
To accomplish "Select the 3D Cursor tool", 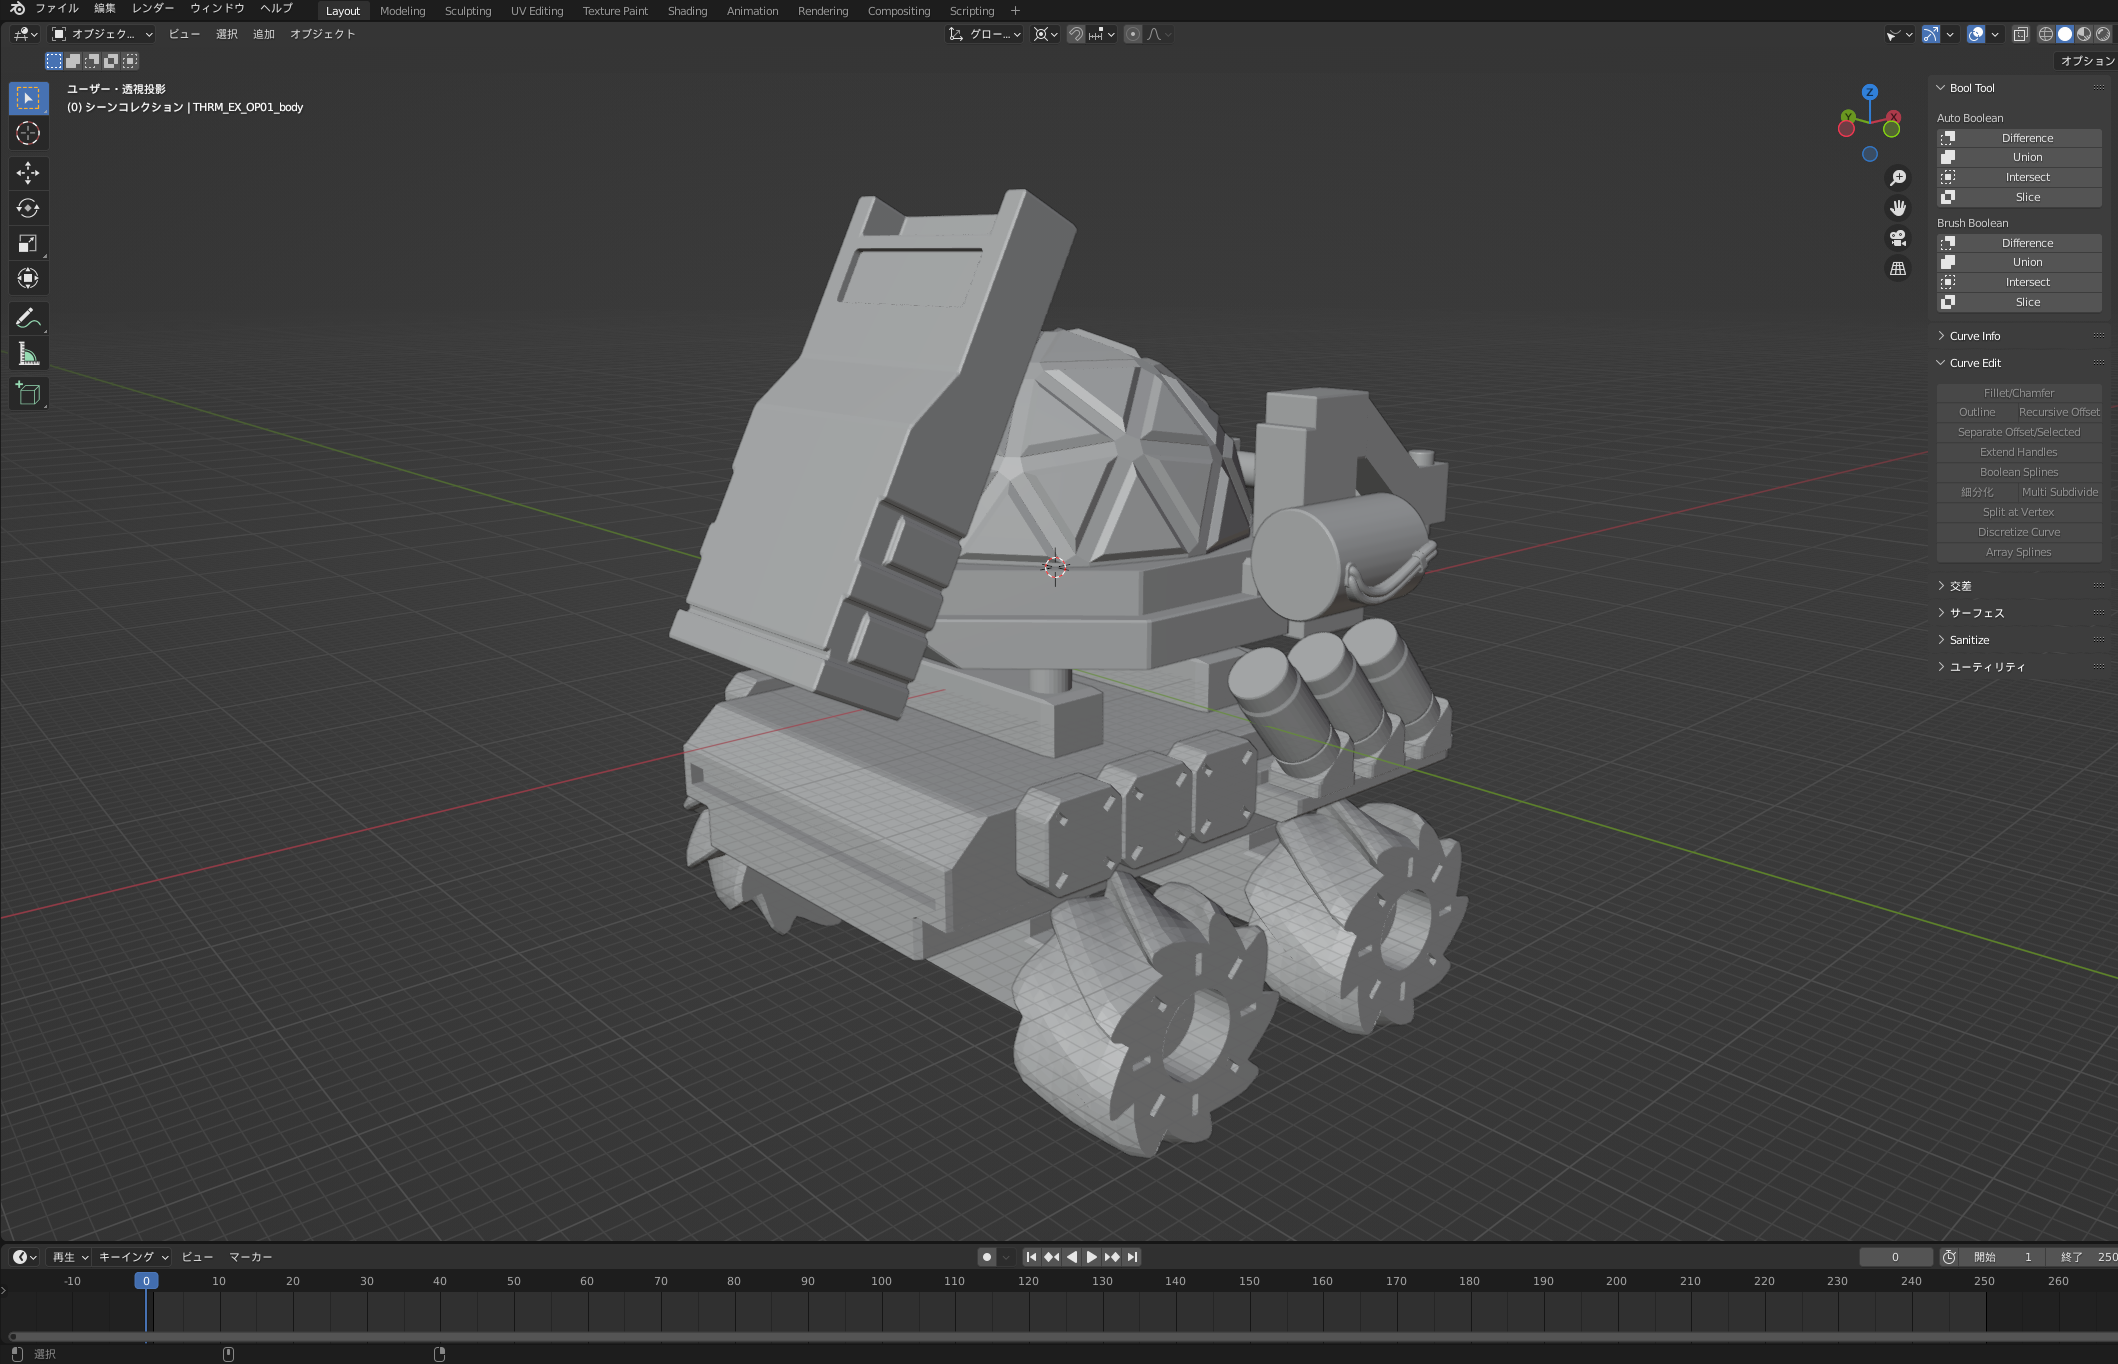I will (28, 133).
